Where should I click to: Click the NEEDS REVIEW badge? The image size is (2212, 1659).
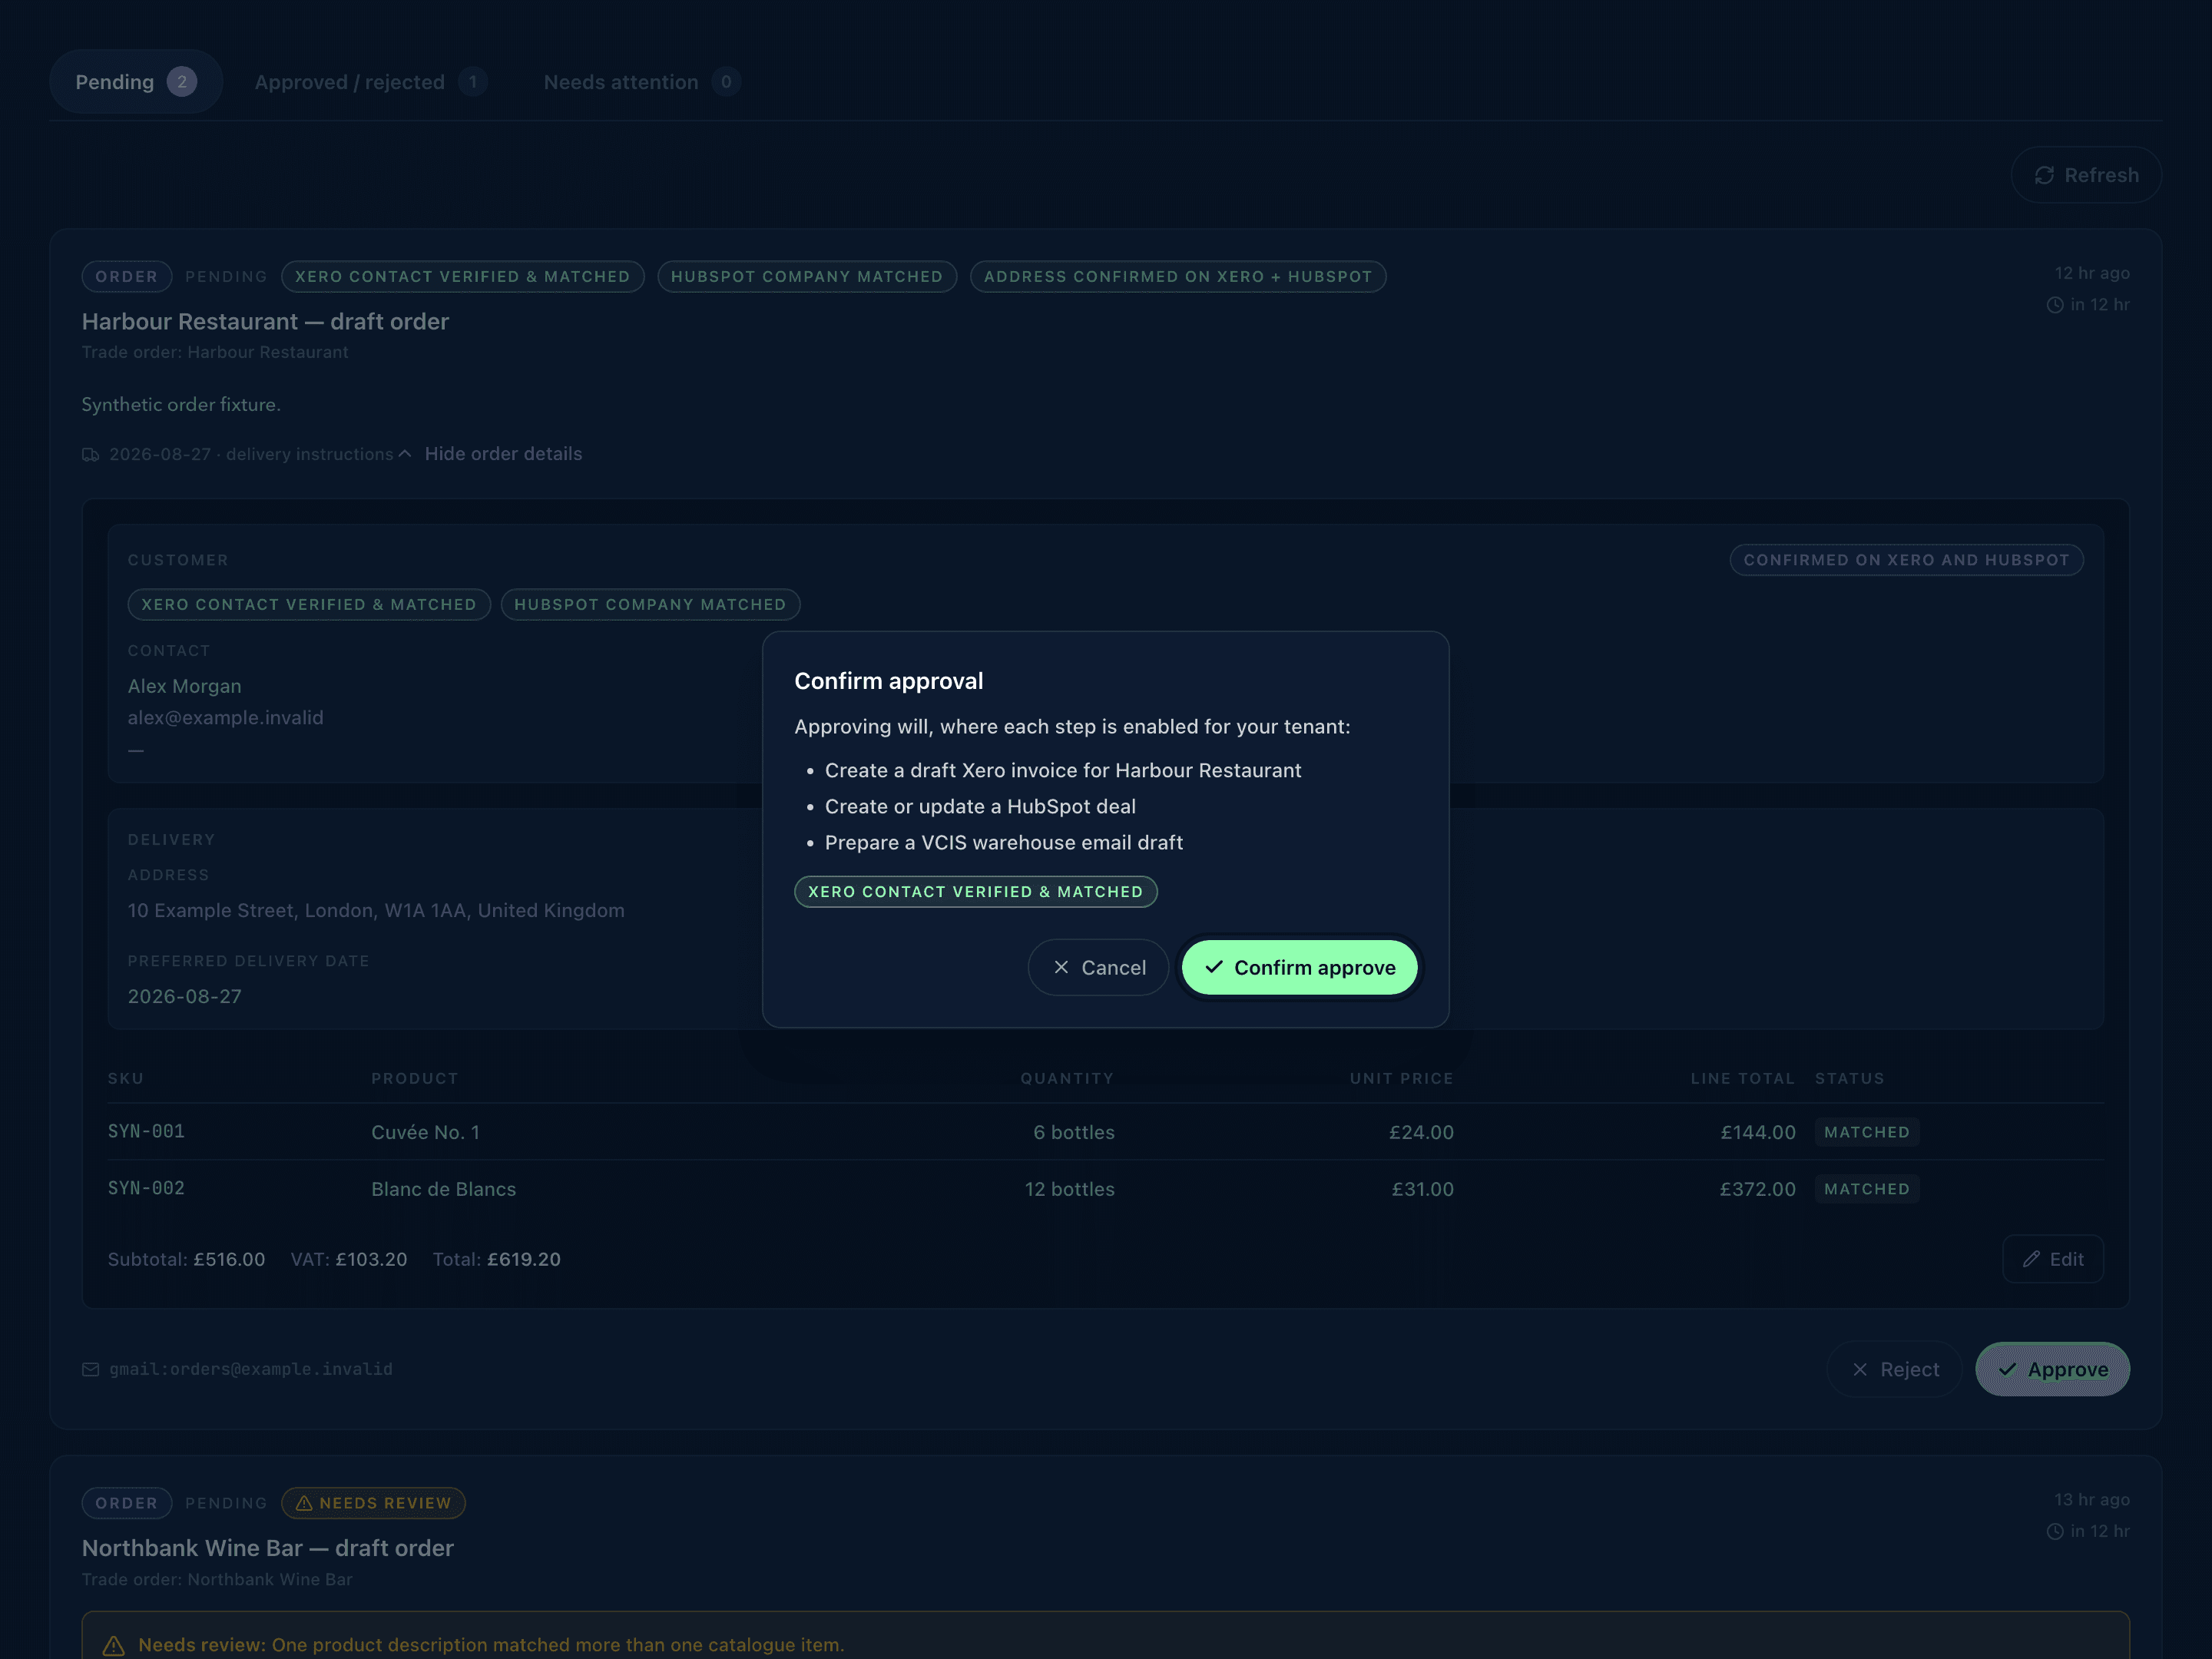pos(373,1503)
